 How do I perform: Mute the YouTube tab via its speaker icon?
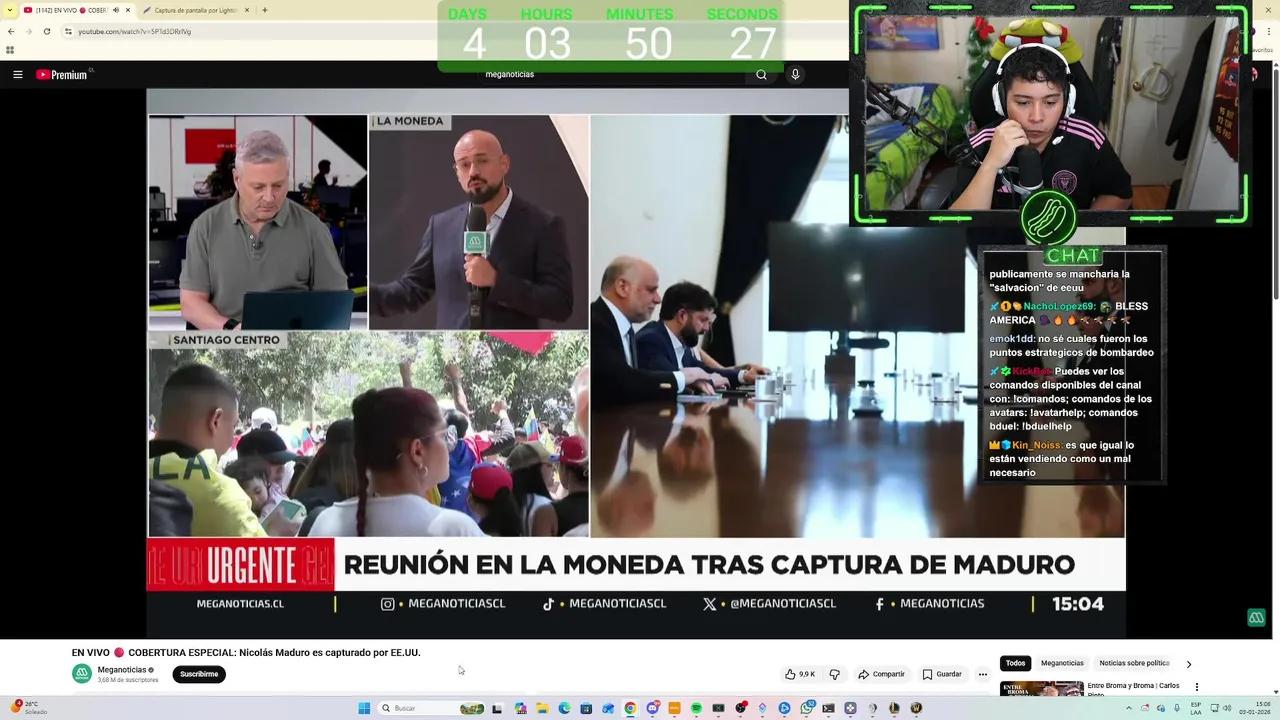click(115, 10)
